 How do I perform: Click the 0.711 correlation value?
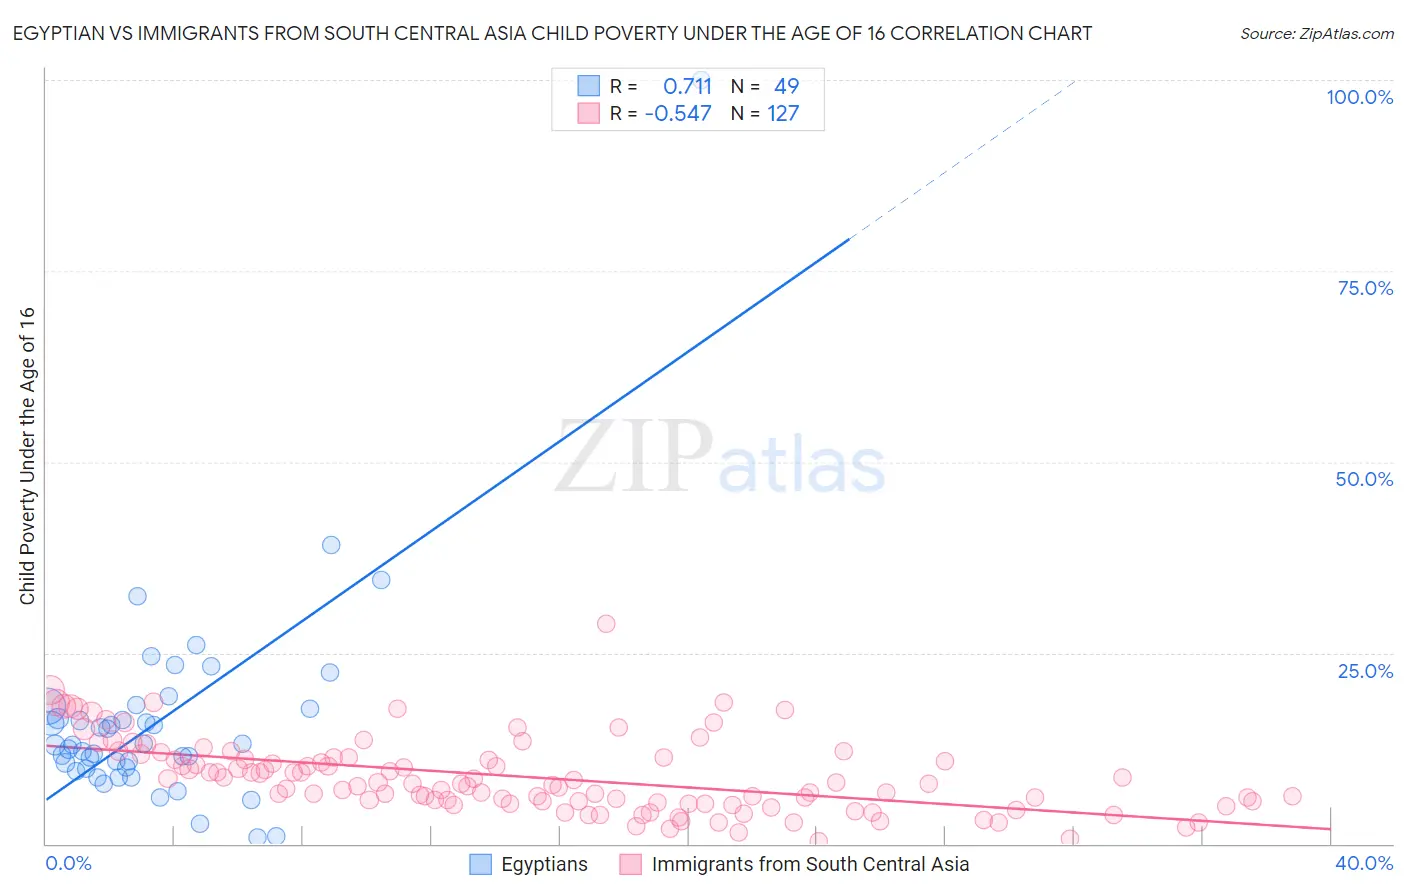pos(687,86)
